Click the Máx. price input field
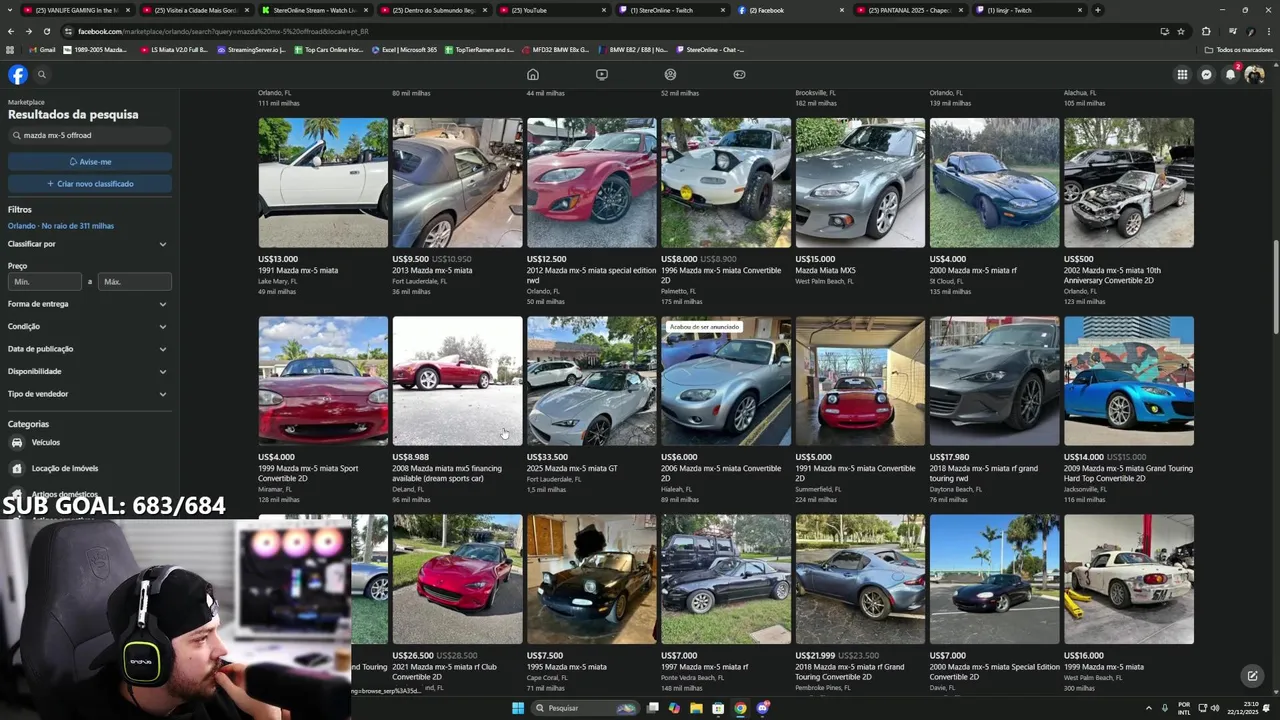This screenshot has height=720, width=1280. click(135, 282)
